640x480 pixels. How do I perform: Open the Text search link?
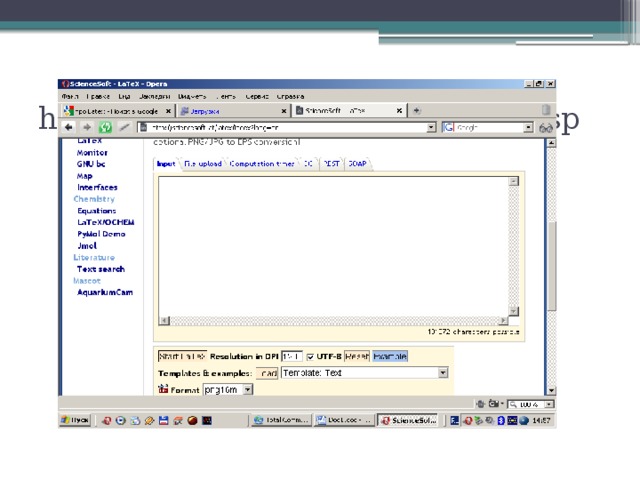(101, 269)
